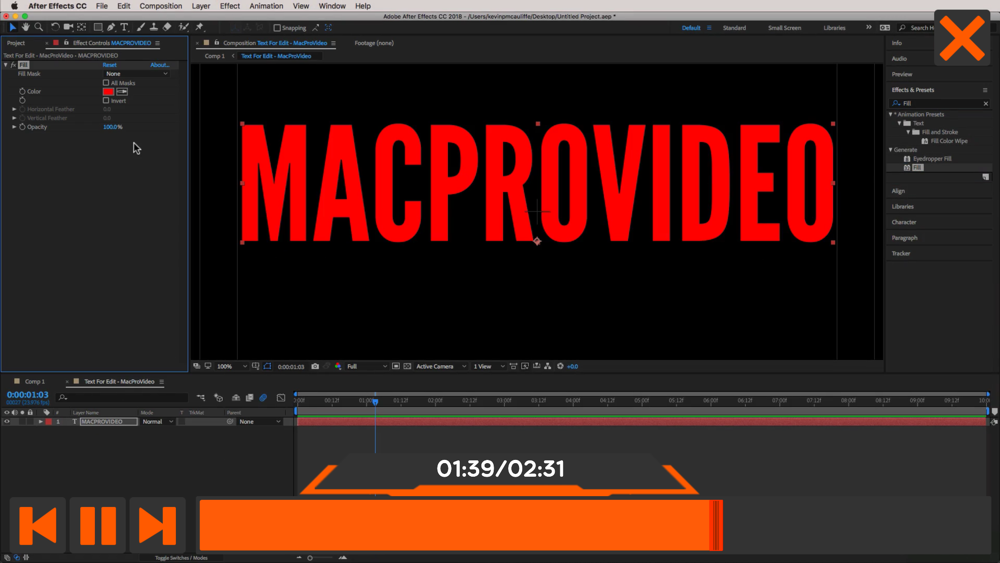Click the reset exposure icon in viewer

[x=561, y=367]
